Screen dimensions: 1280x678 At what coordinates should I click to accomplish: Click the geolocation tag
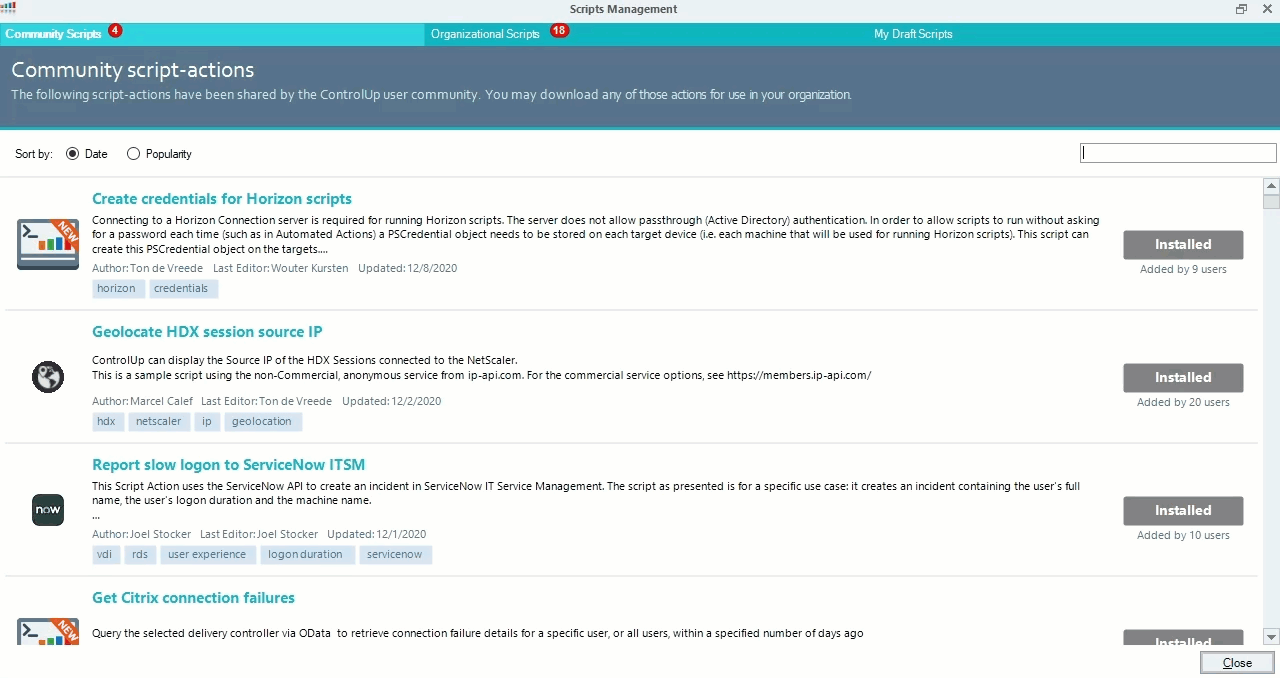pyautogui.click(x=262, y=421)
